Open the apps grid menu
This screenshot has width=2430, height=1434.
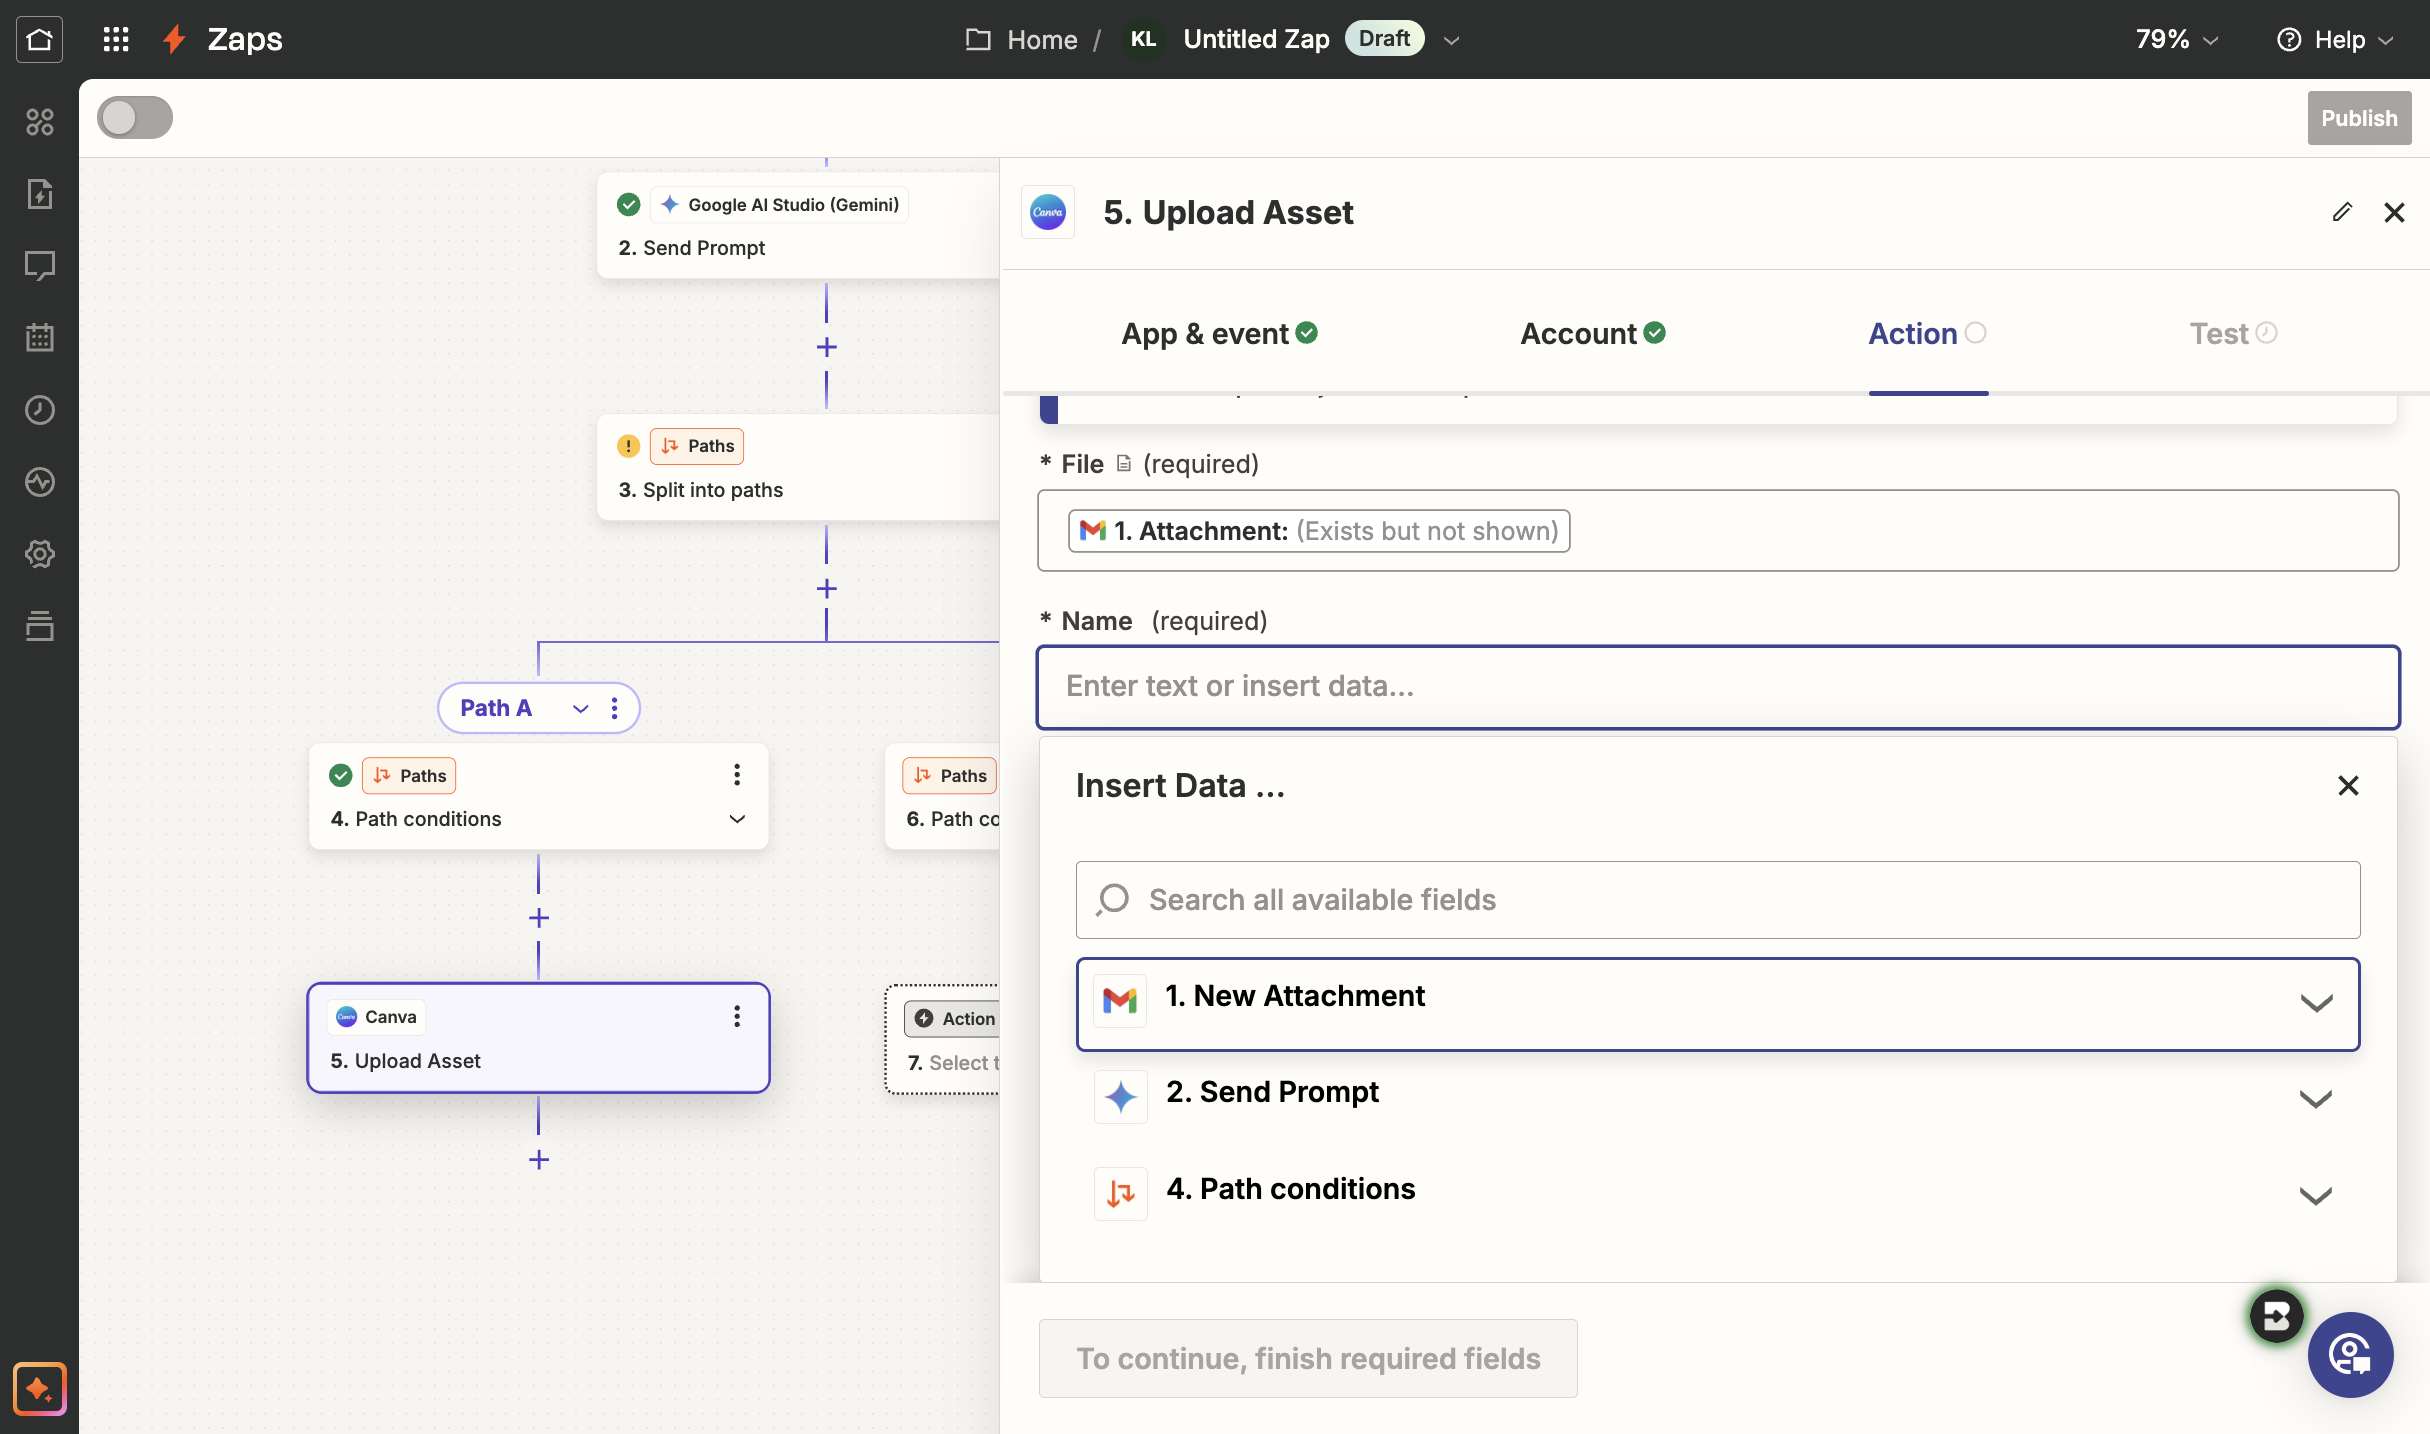116,39
